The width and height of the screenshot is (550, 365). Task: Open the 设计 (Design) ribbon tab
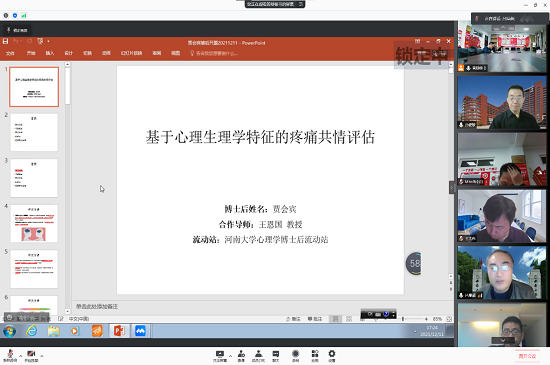68,53
